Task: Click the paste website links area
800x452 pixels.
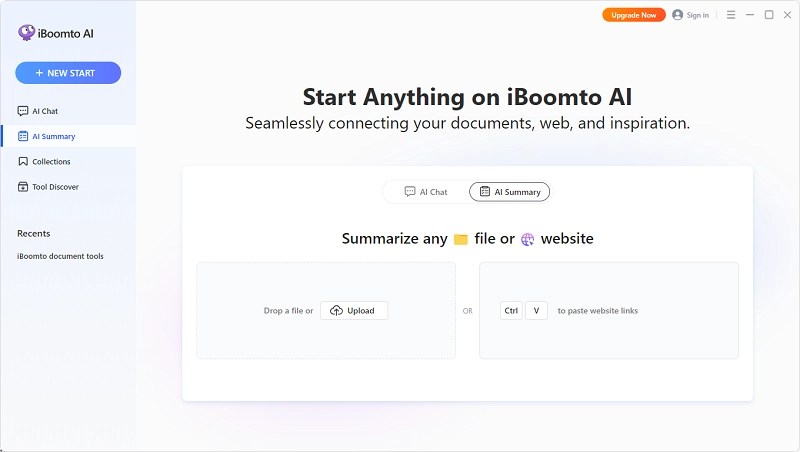Action: pyautogui.click(x=609, y=311)
